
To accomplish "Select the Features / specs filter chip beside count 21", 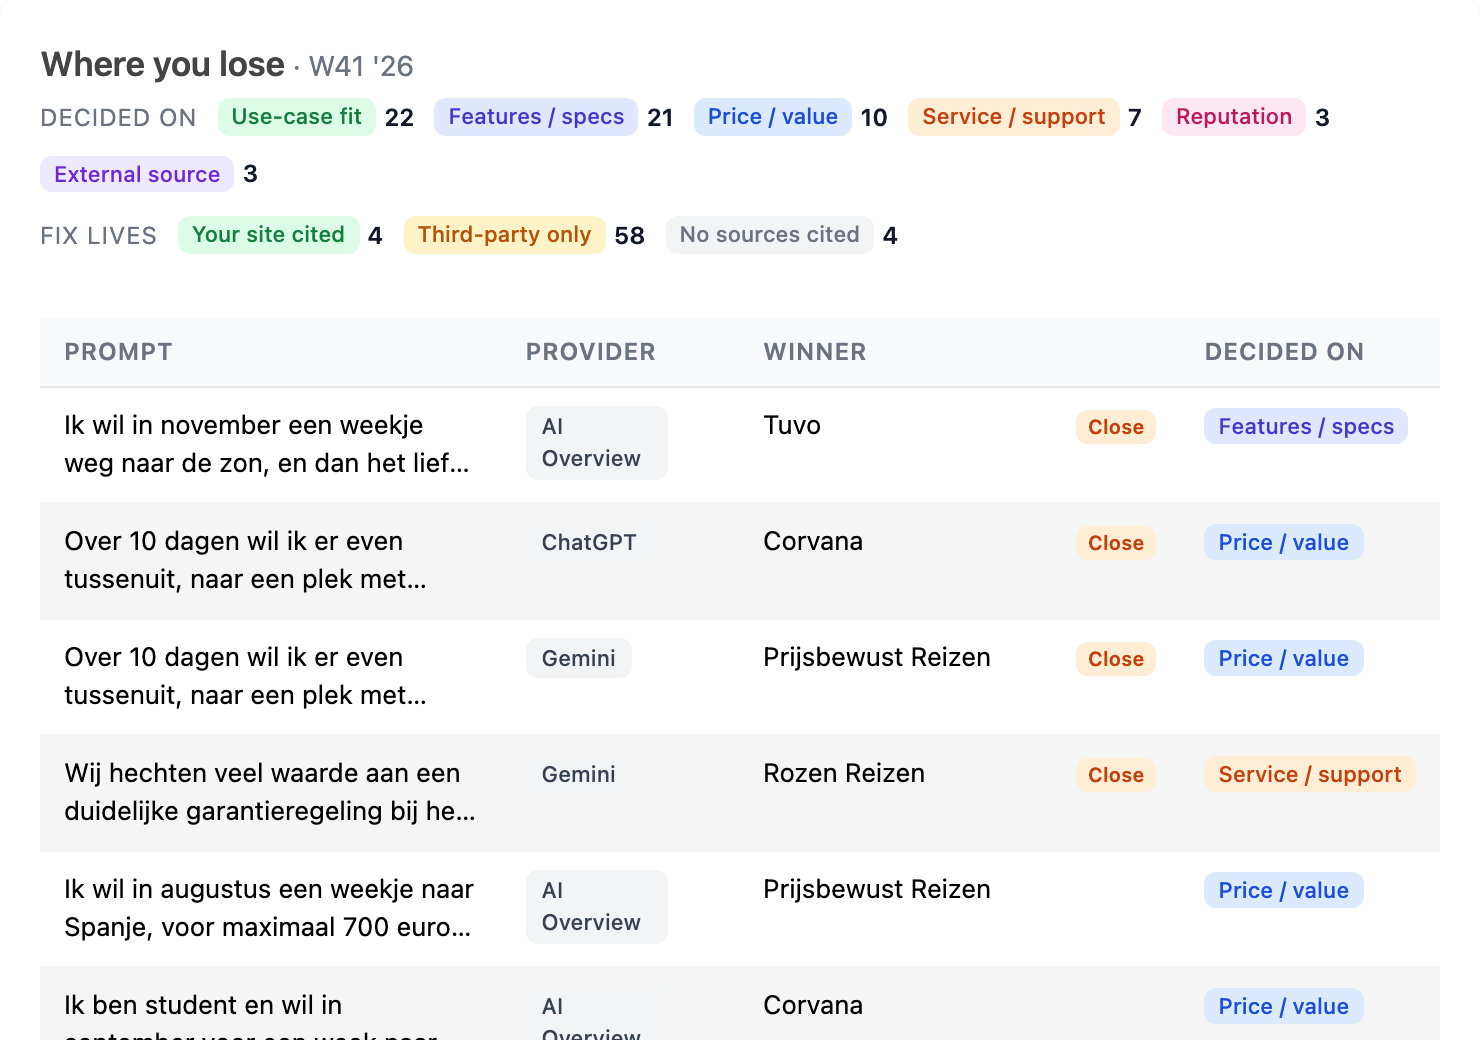I will pyautogui.click(x=536, y=117).
